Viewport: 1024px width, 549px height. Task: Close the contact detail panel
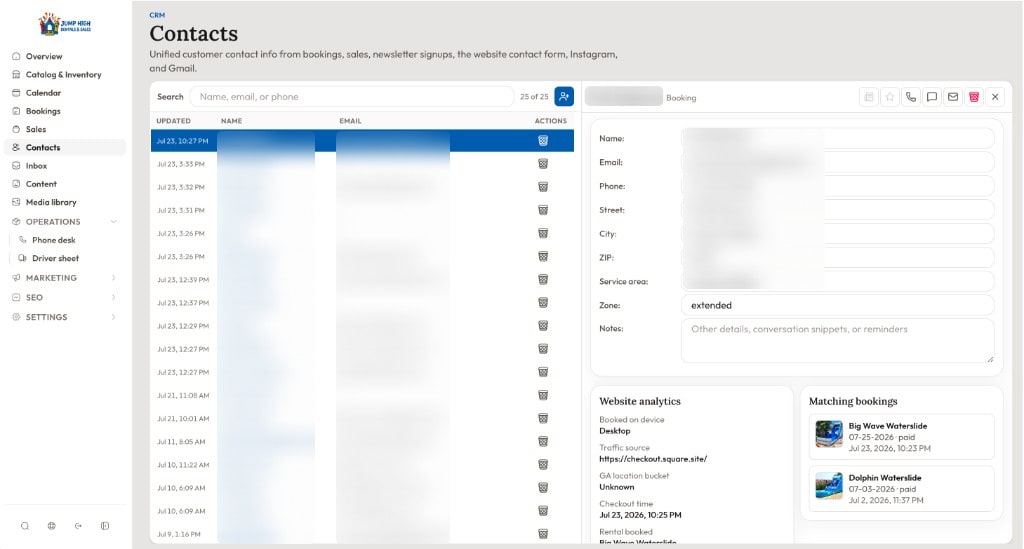[995, 97]
